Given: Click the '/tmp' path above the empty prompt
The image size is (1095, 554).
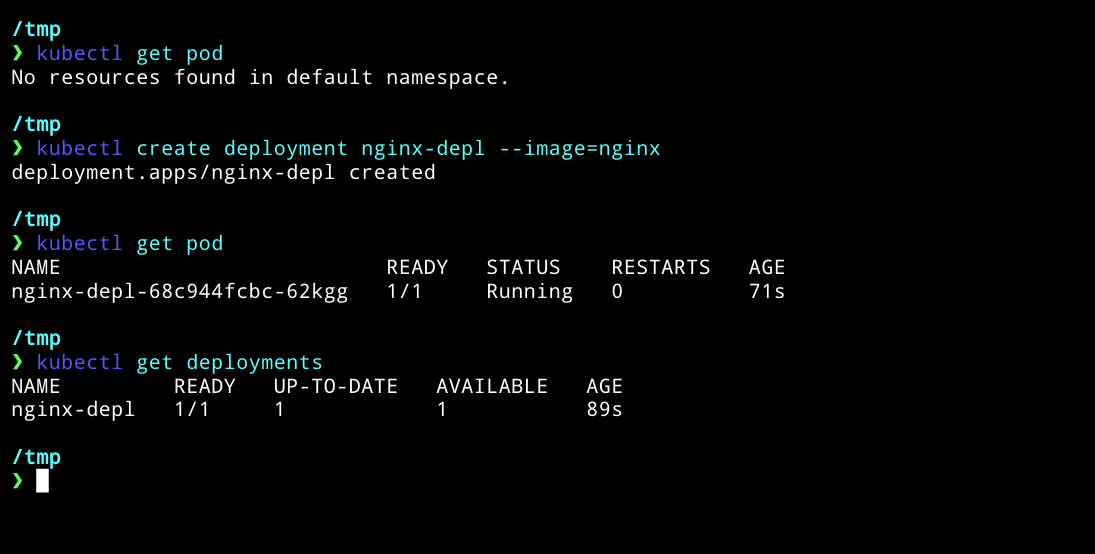Looking at the screenshot, I should 36,458.
